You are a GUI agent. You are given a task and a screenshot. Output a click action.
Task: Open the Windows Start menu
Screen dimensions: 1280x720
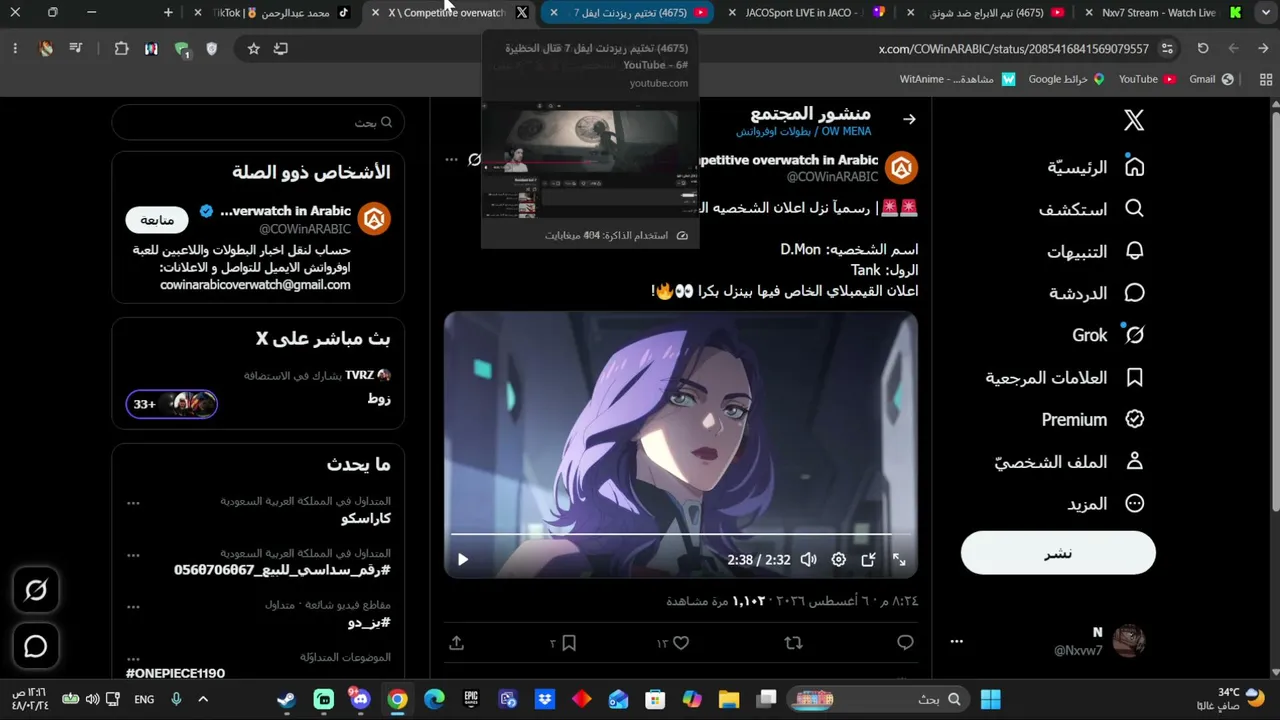tap(990, 699)
